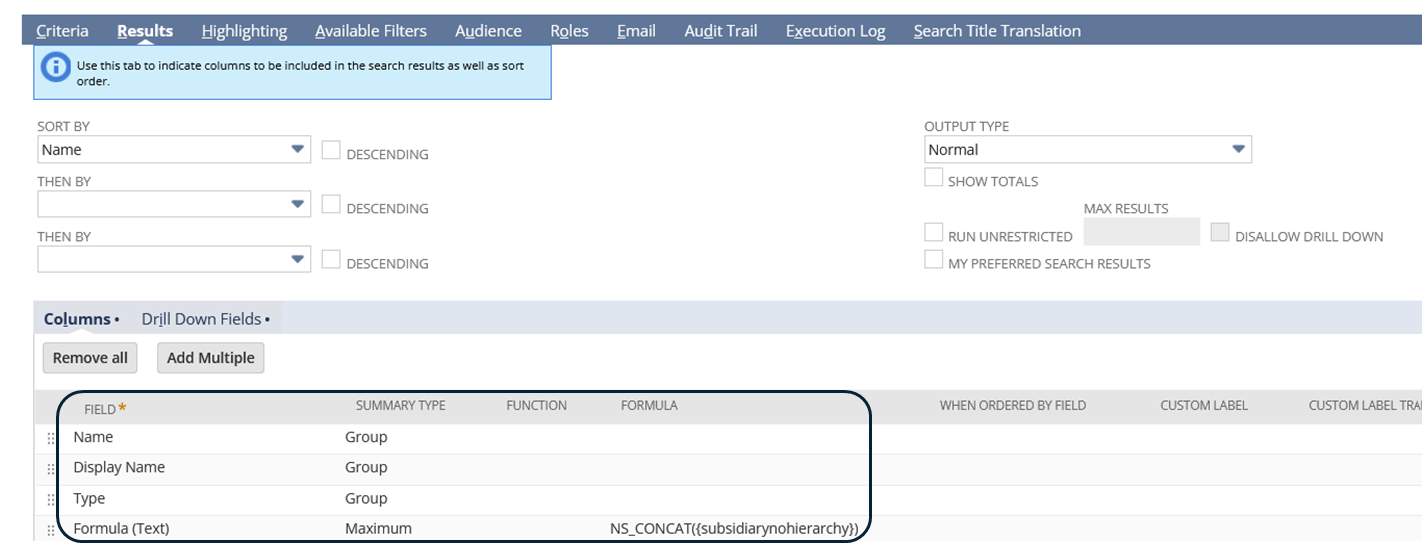This screenshot has height=543, width=1422.
Task: Click drag handle icon beside Name row
Action: [51, 438]
